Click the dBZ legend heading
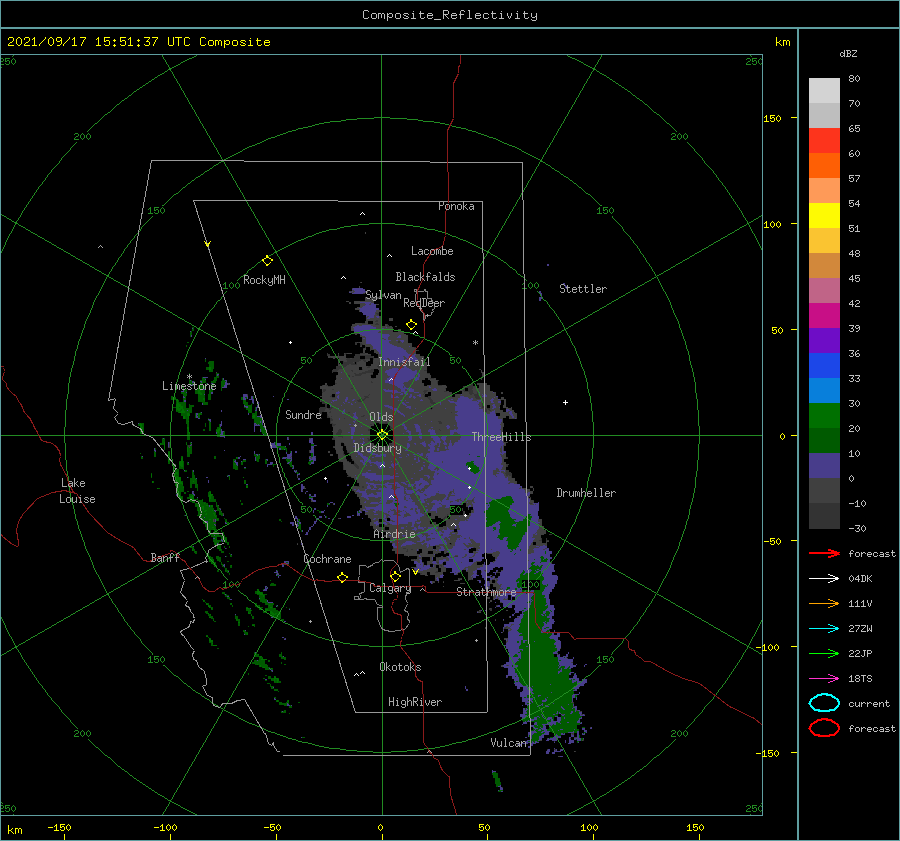 (x=848, y=53)
